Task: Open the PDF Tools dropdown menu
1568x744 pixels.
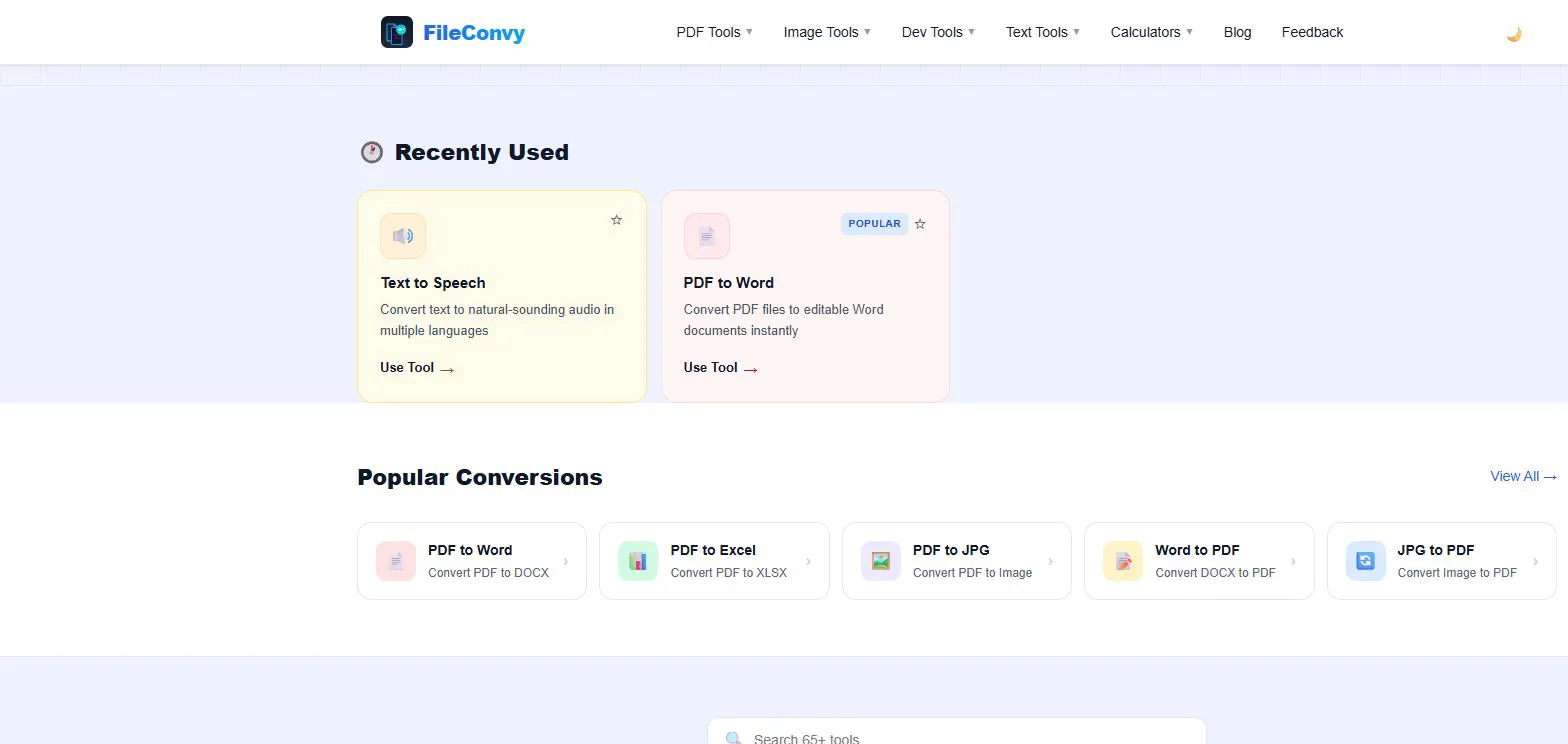Action: [715, 32]
